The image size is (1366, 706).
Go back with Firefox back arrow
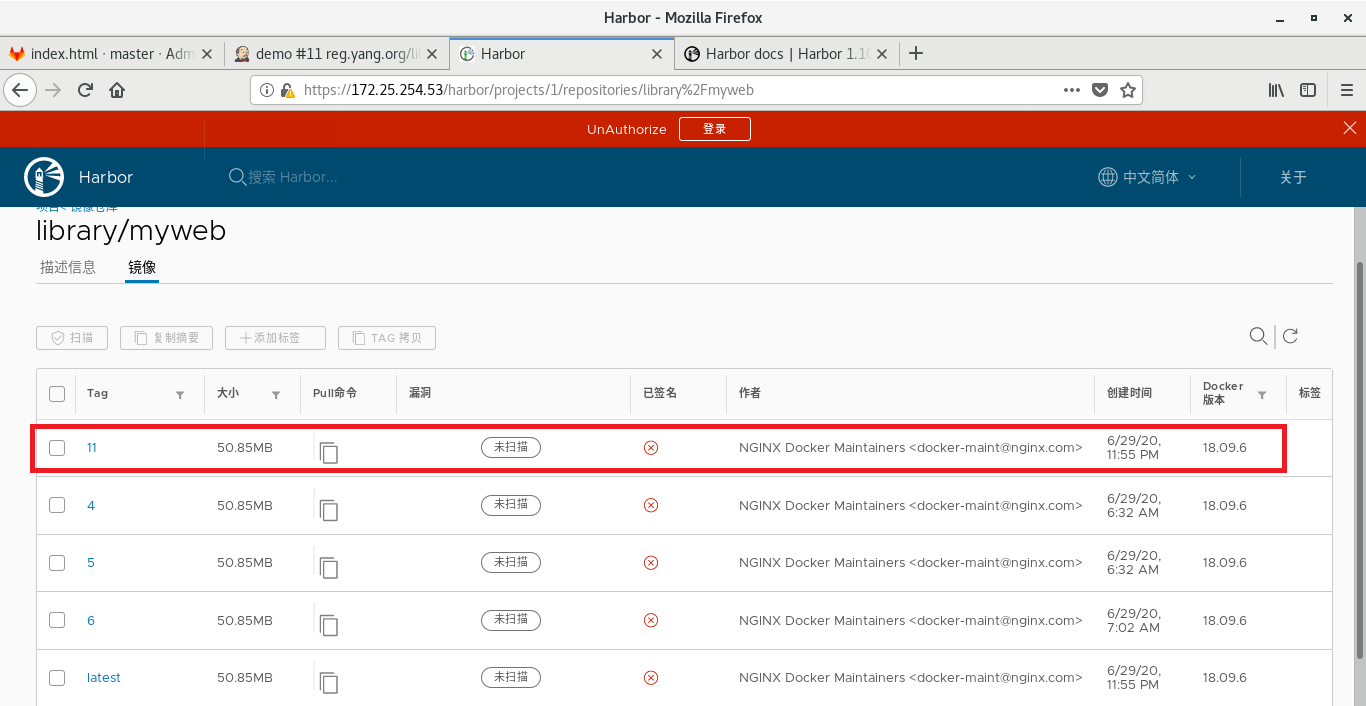tap(21, 90)
